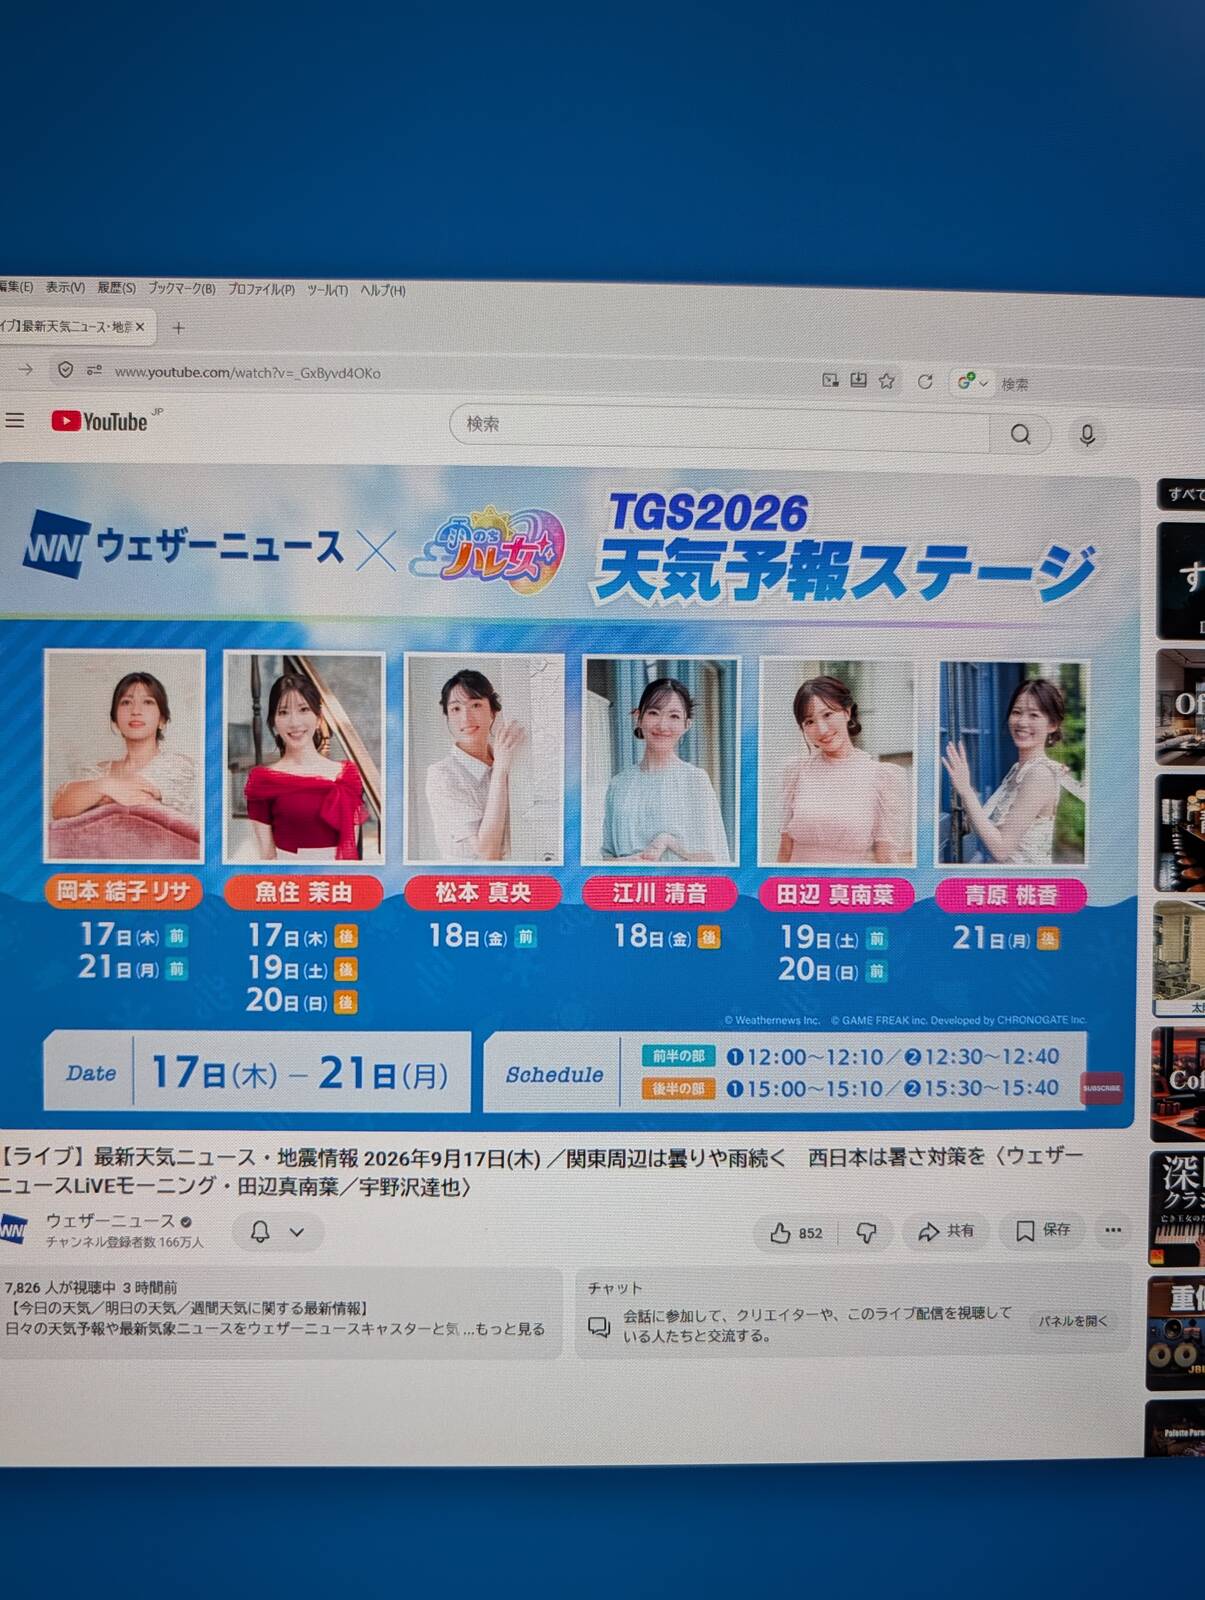Open the 深 クラシック piano recommended video thumbnail
Screen dimensions: 1205x1600
(1178, 1208)
